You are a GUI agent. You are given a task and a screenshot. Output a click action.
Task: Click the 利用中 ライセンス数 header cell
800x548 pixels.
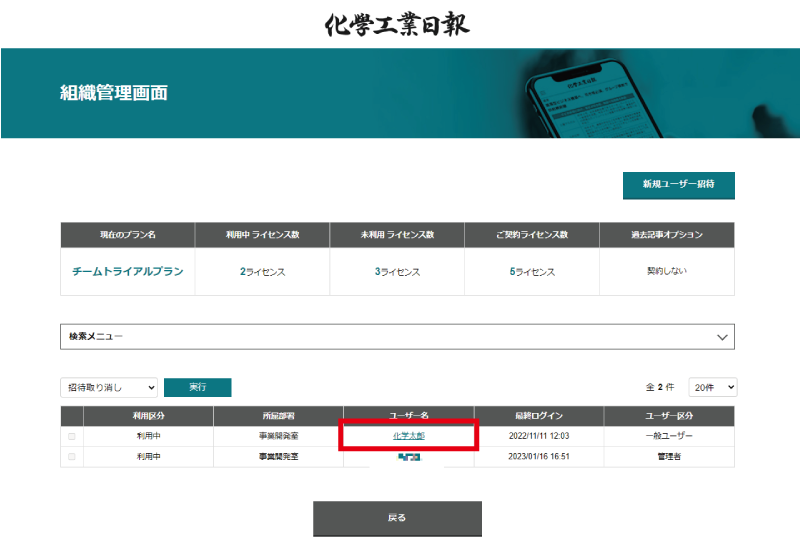pos(262,235)
